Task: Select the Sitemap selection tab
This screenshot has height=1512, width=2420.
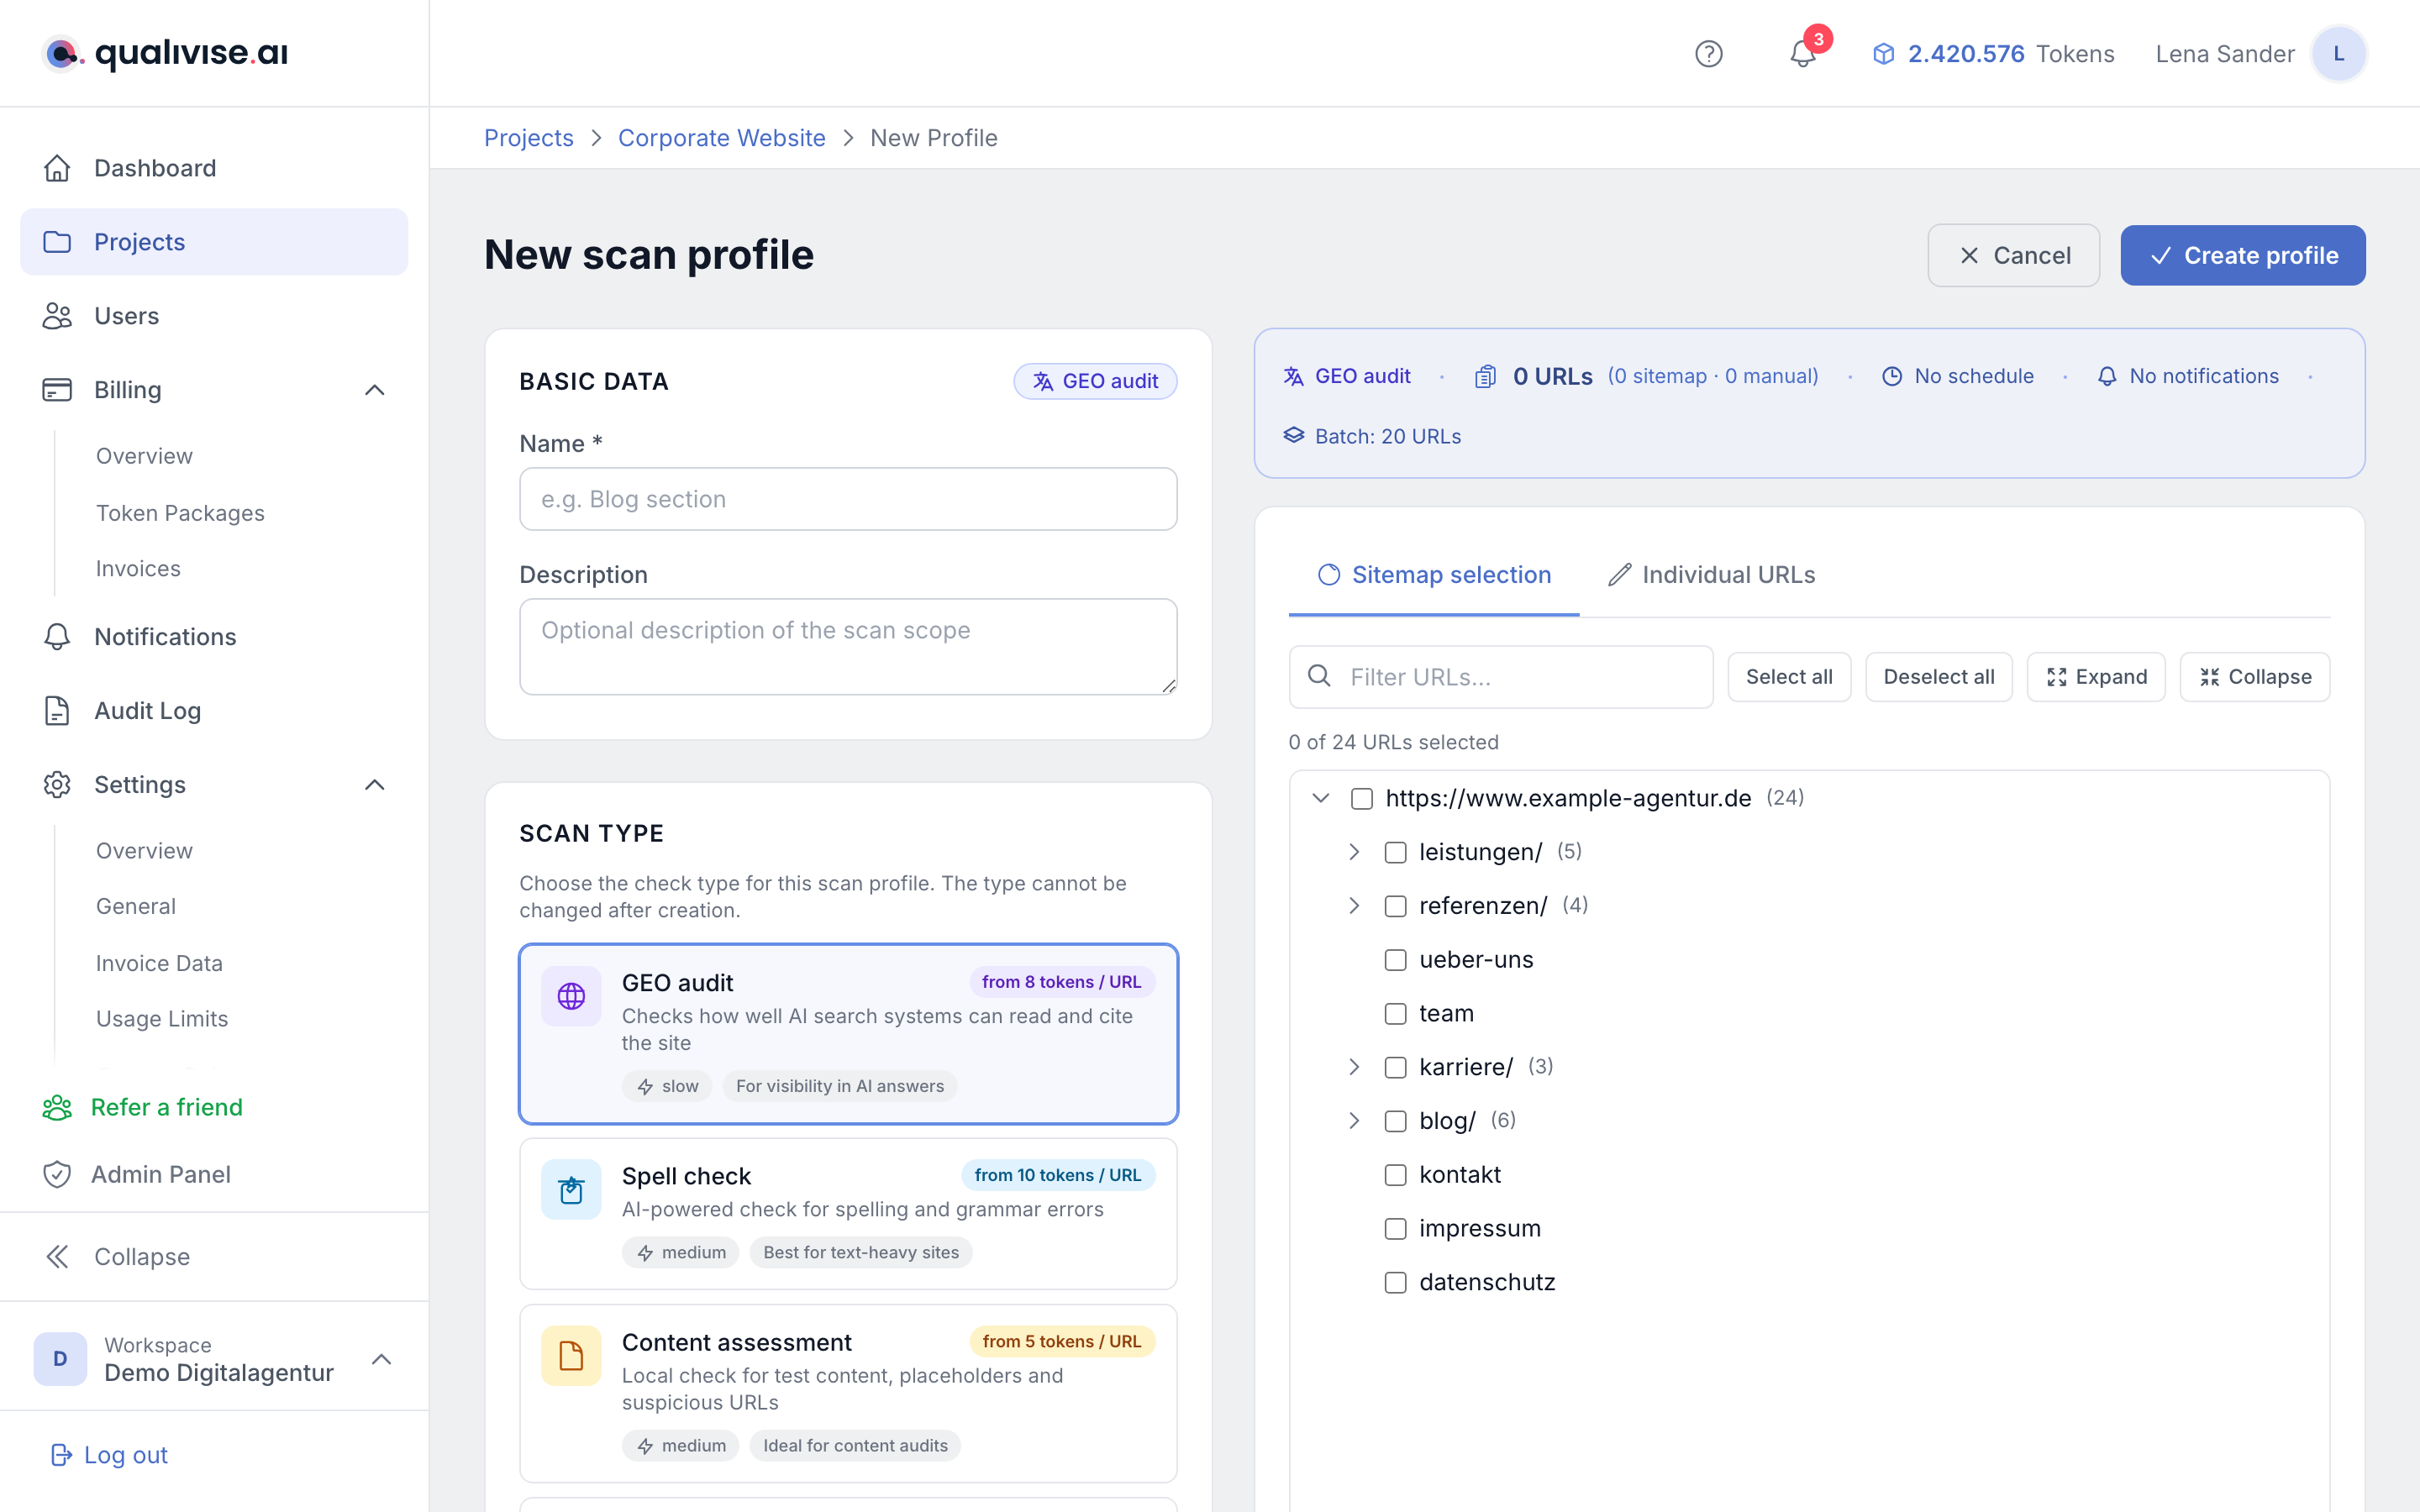Action: pyautogui.click(x=1434, y=575)
